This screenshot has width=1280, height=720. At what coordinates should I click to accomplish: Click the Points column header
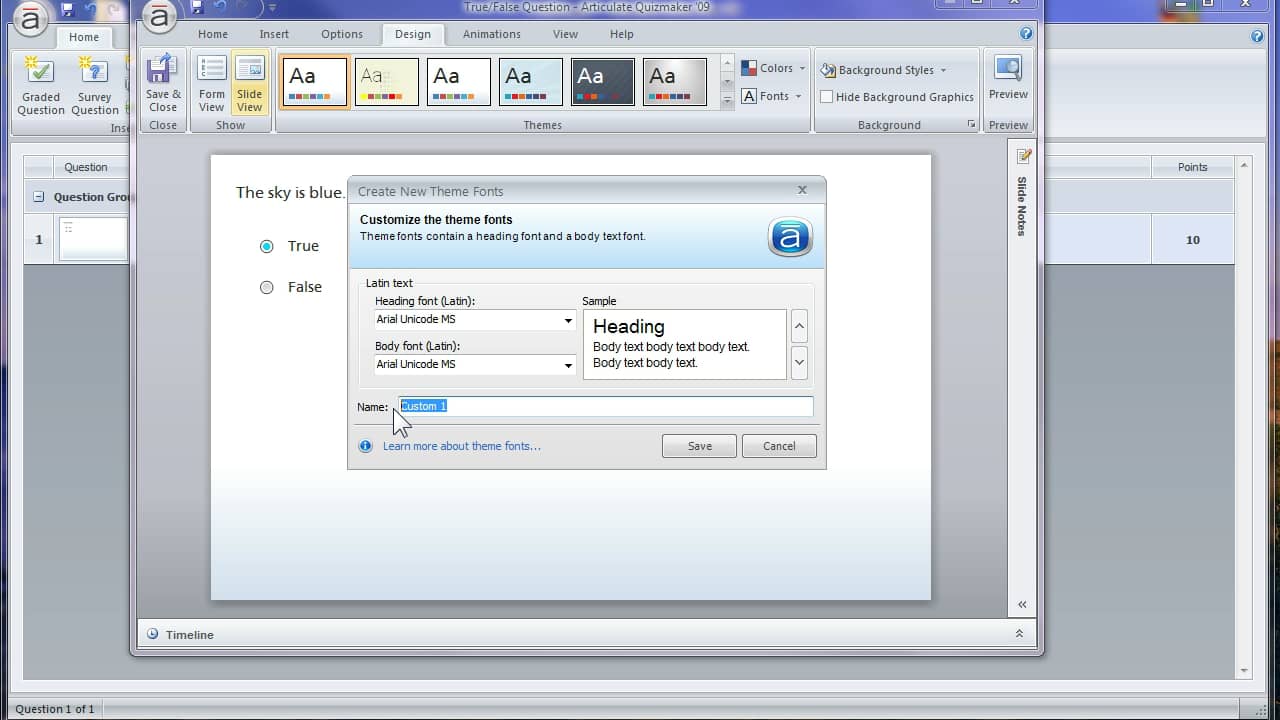coord(1192,167)
